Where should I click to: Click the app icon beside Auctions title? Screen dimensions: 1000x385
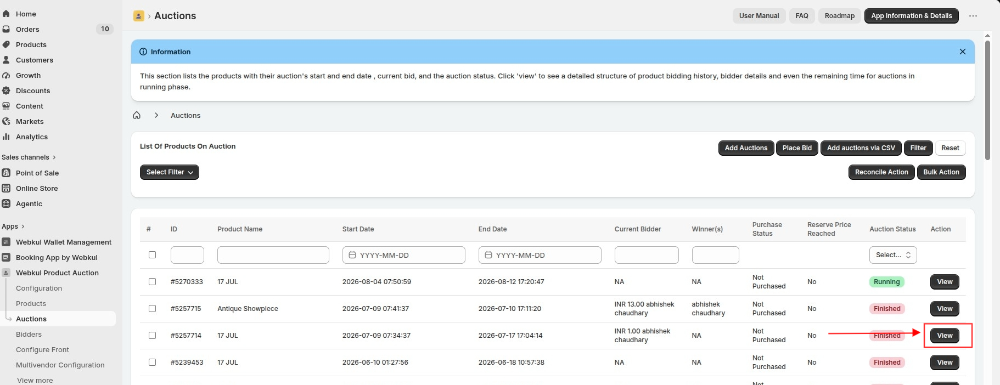(x=138, y=16)
